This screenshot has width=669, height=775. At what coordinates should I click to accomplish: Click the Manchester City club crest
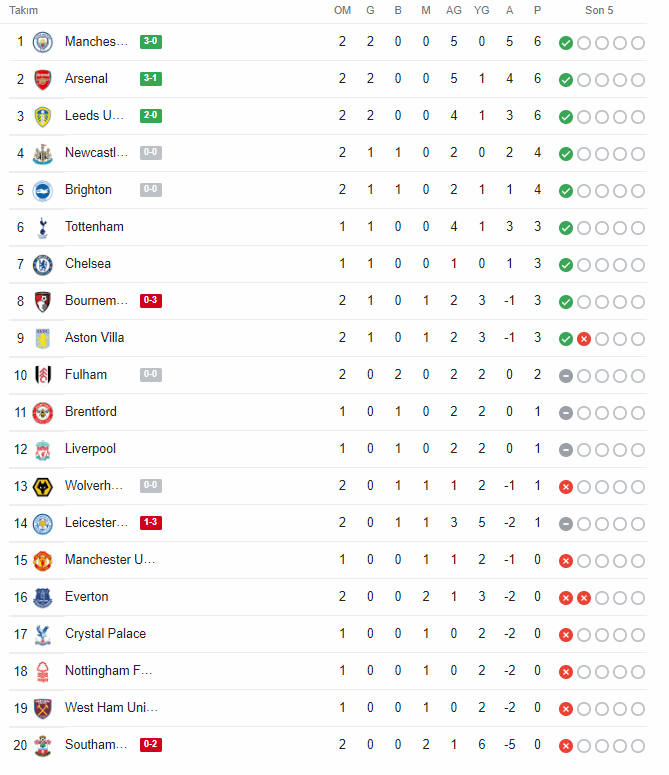pos(42,42)
